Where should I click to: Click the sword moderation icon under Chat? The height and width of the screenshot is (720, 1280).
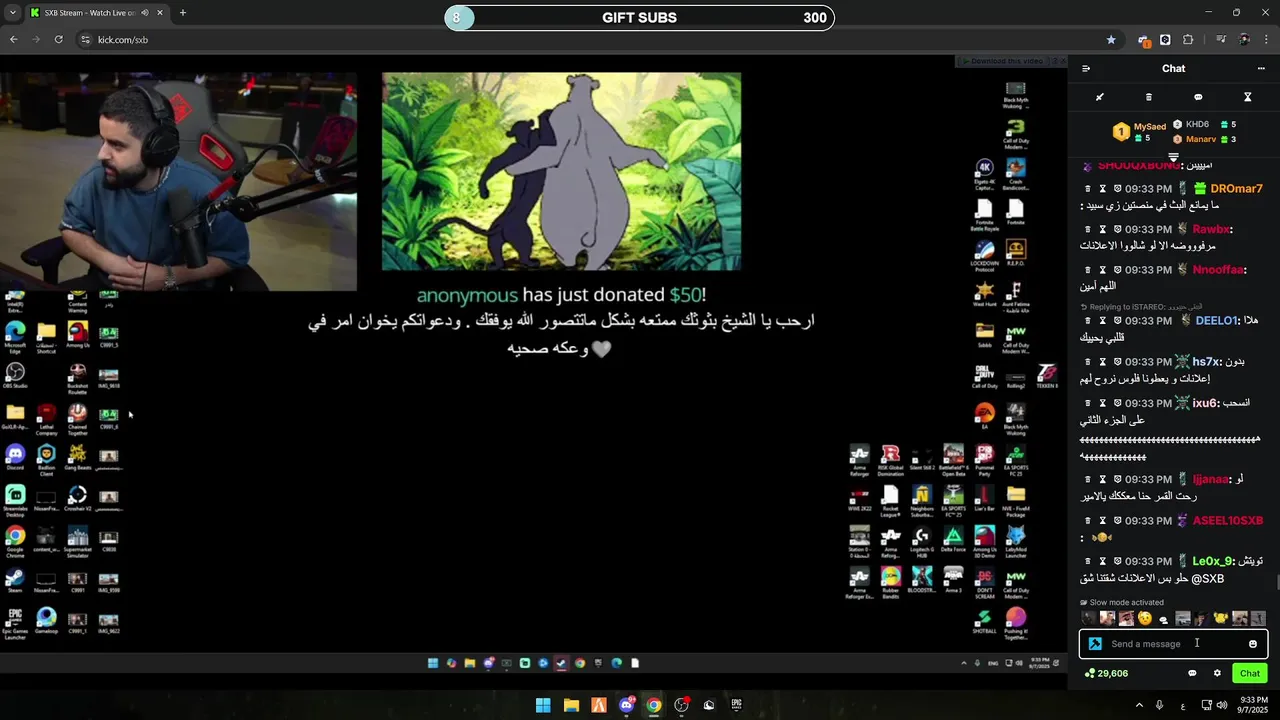1100,97
